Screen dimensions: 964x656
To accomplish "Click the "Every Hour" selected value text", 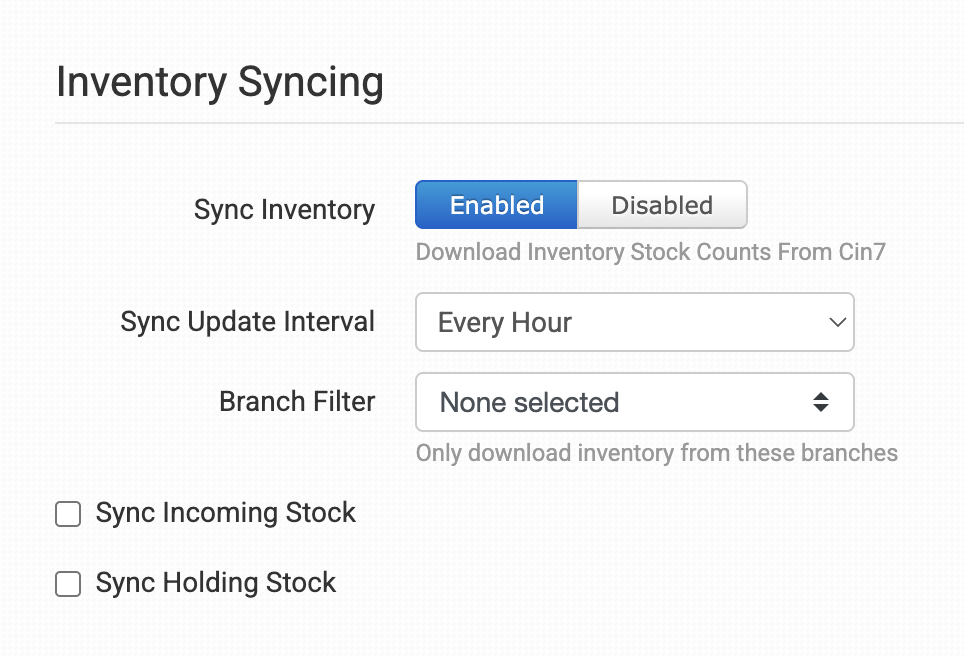I will pyautogui.click(x=505, y=323).
